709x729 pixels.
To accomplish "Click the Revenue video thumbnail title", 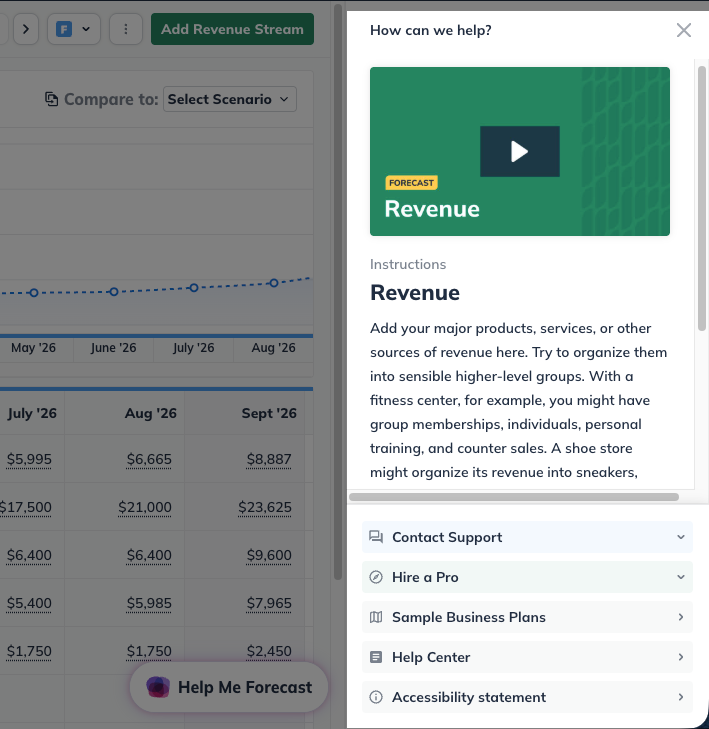I will click(432, 209).
